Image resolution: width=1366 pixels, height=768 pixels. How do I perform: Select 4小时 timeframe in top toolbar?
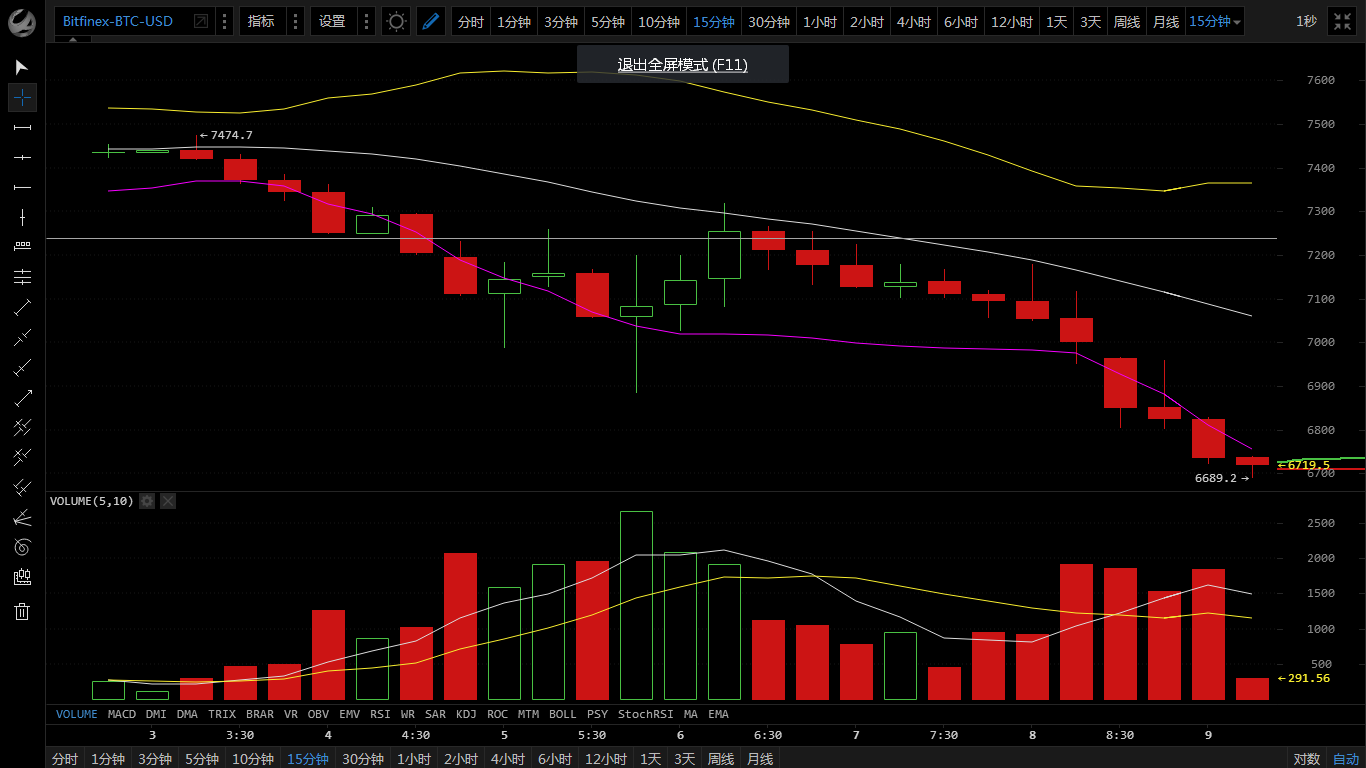(x=914, y=21)
